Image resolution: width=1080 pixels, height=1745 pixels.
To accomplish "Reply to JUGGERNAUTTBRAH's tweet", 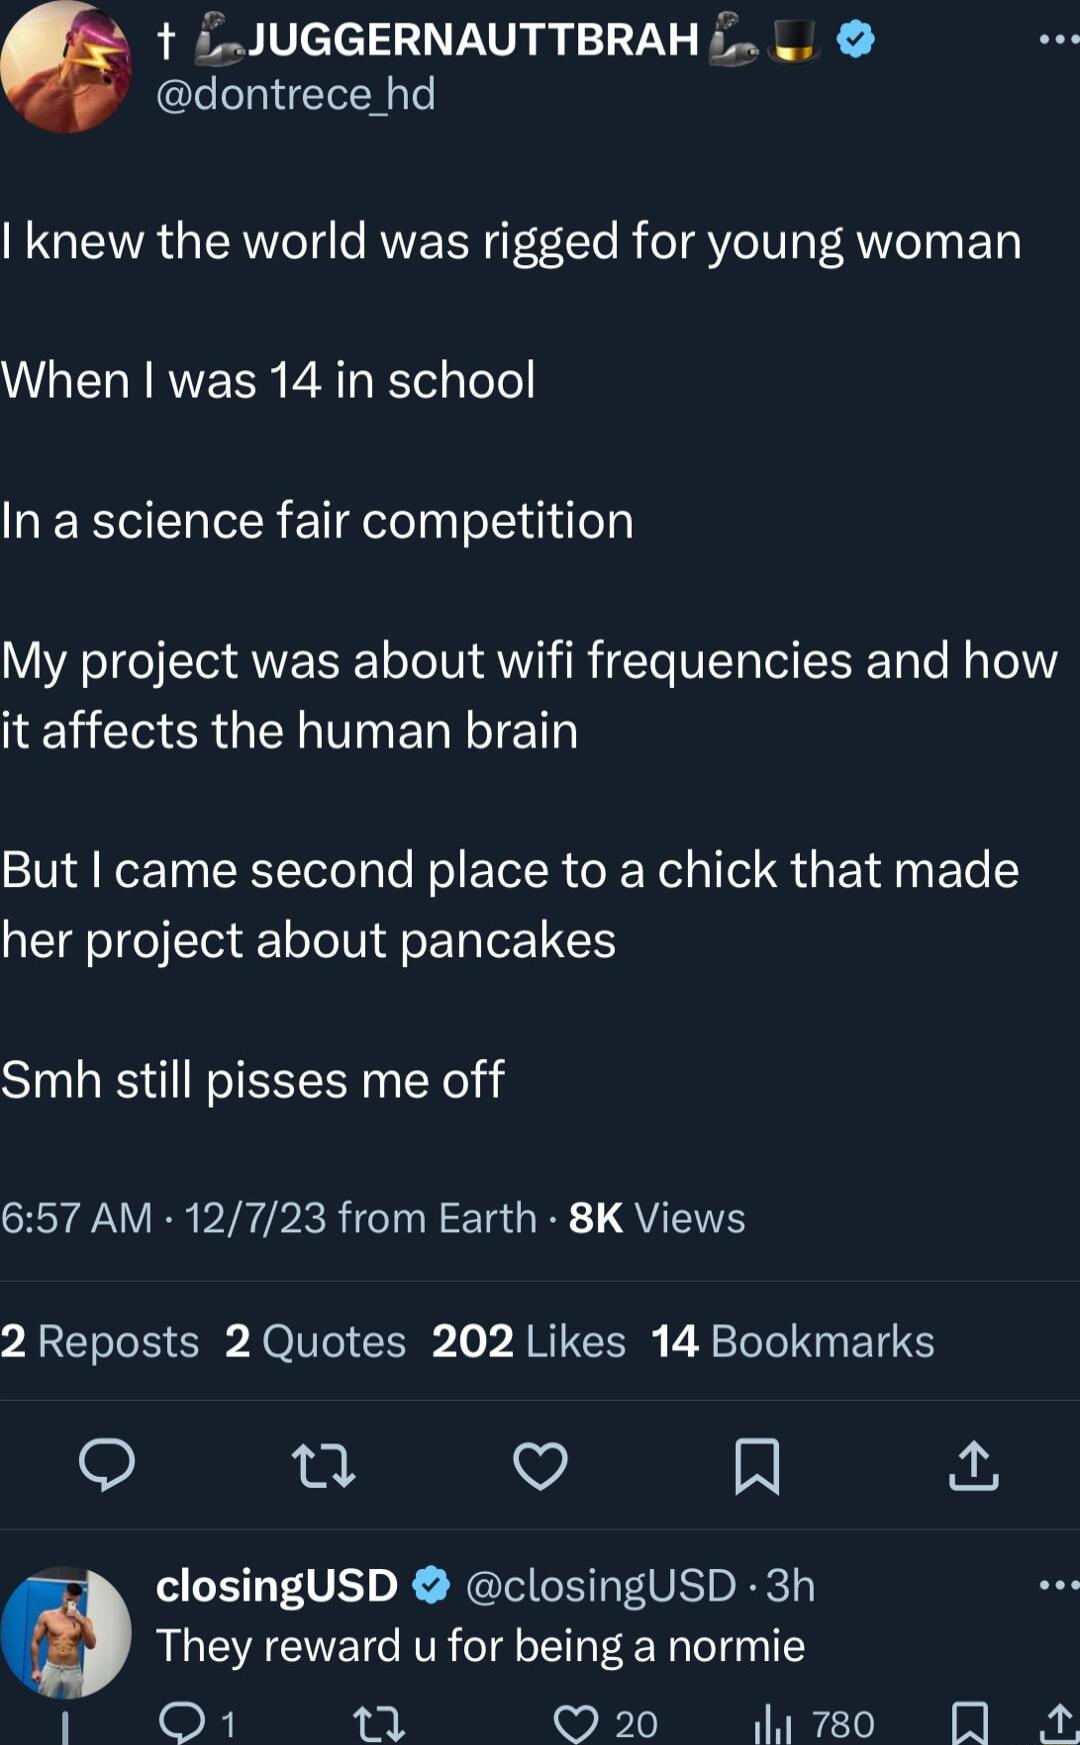I will coord(108,1467).
